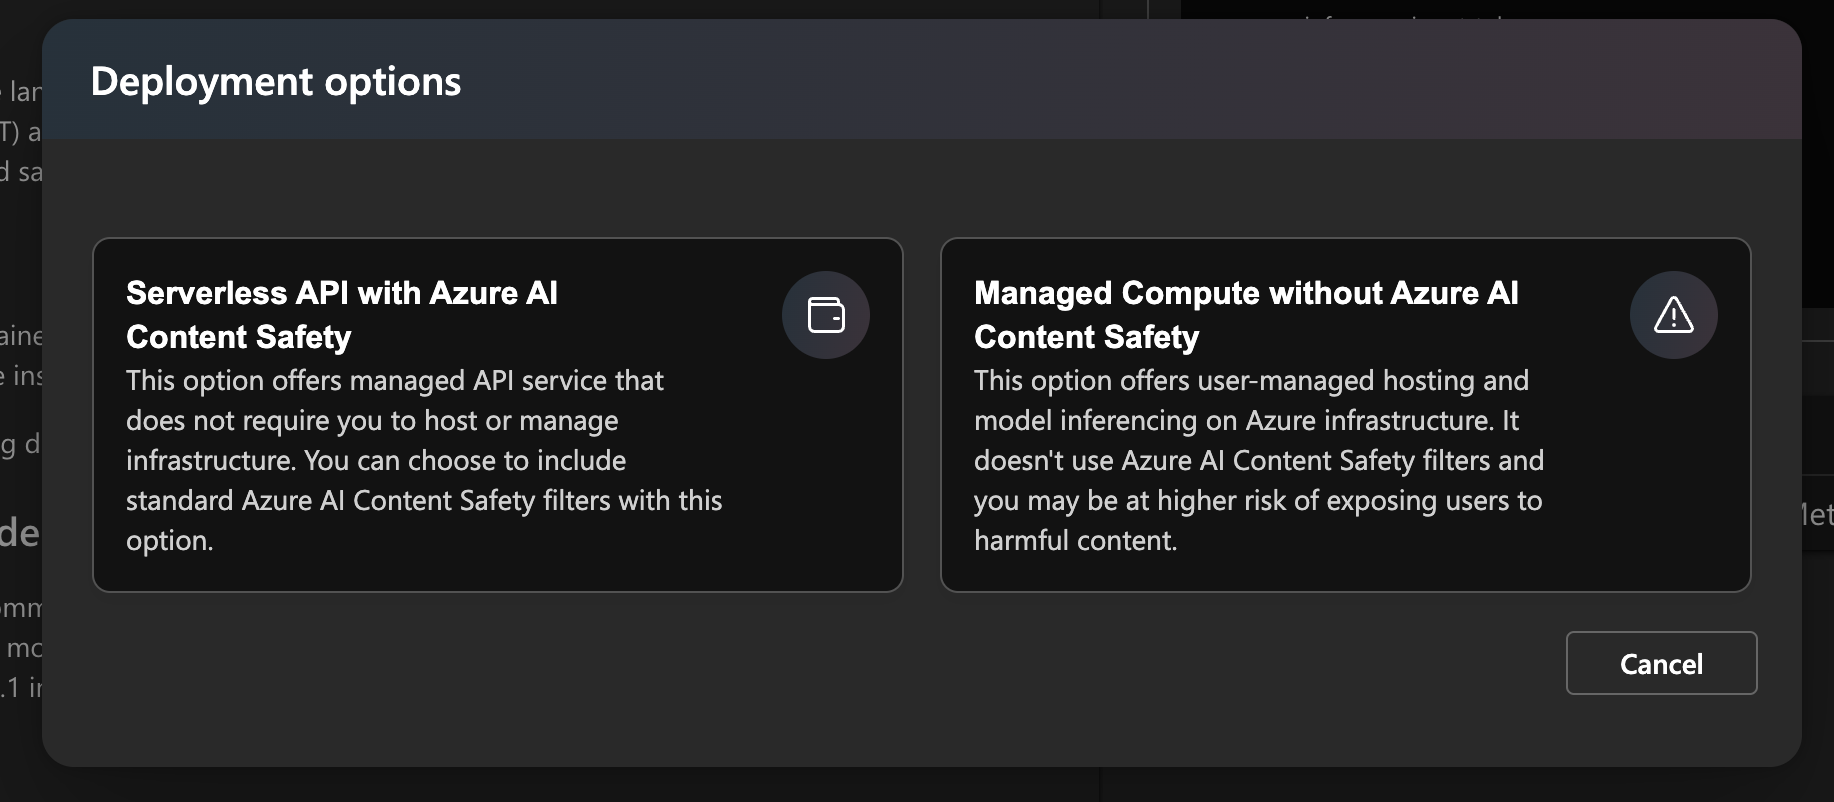Viewport: 1834px width, 802px height.
Task: Choose the Serverless API with Azure AI heading
Action: pyautogui.click(x=342, y=293)
